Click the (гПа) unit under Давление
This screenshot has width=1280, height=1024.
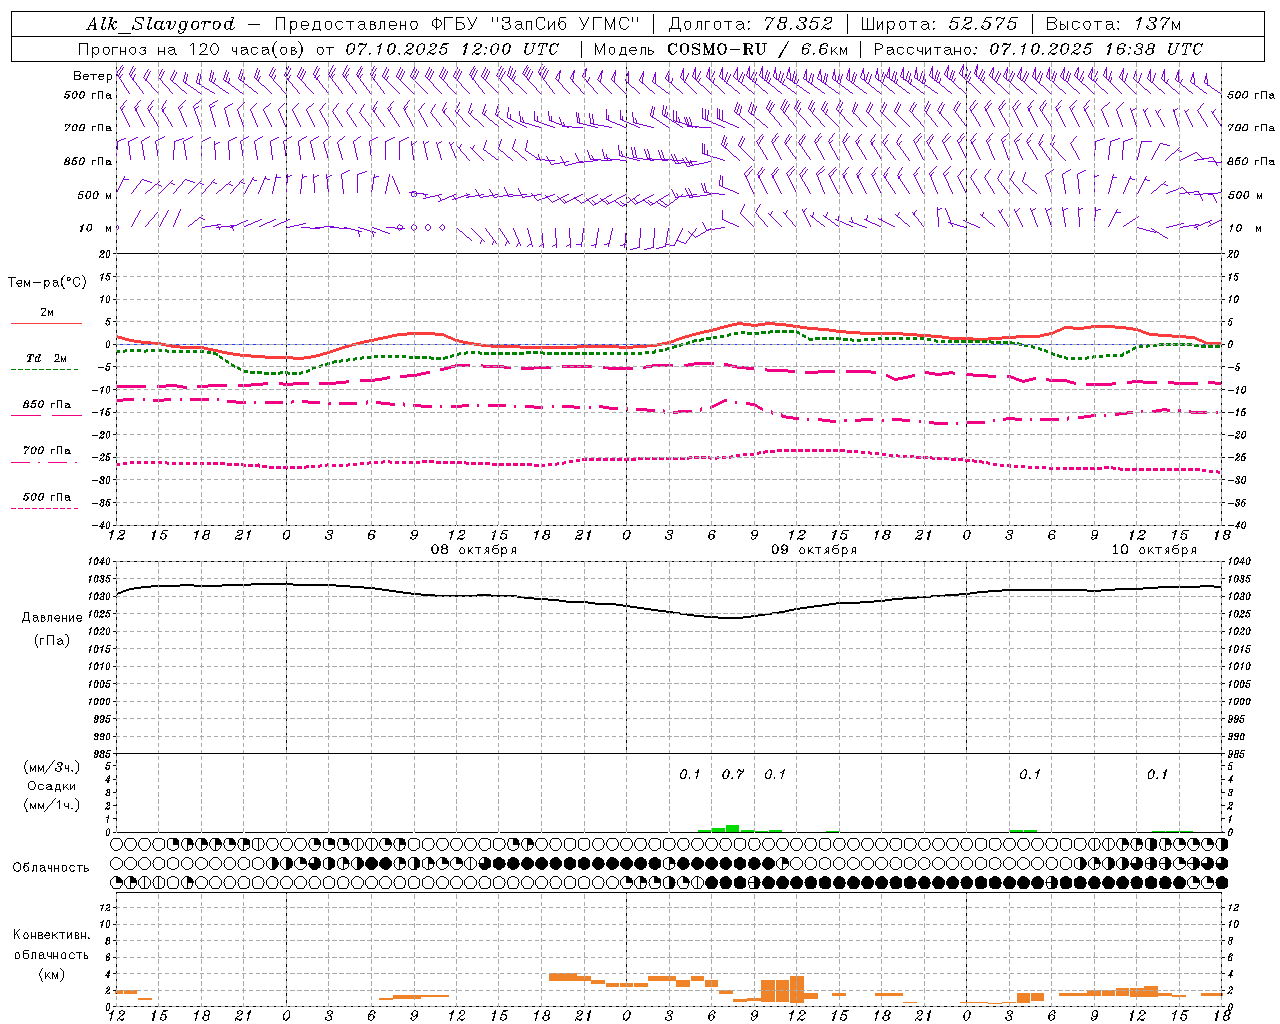pyautogui.click(x=51, y=640)
